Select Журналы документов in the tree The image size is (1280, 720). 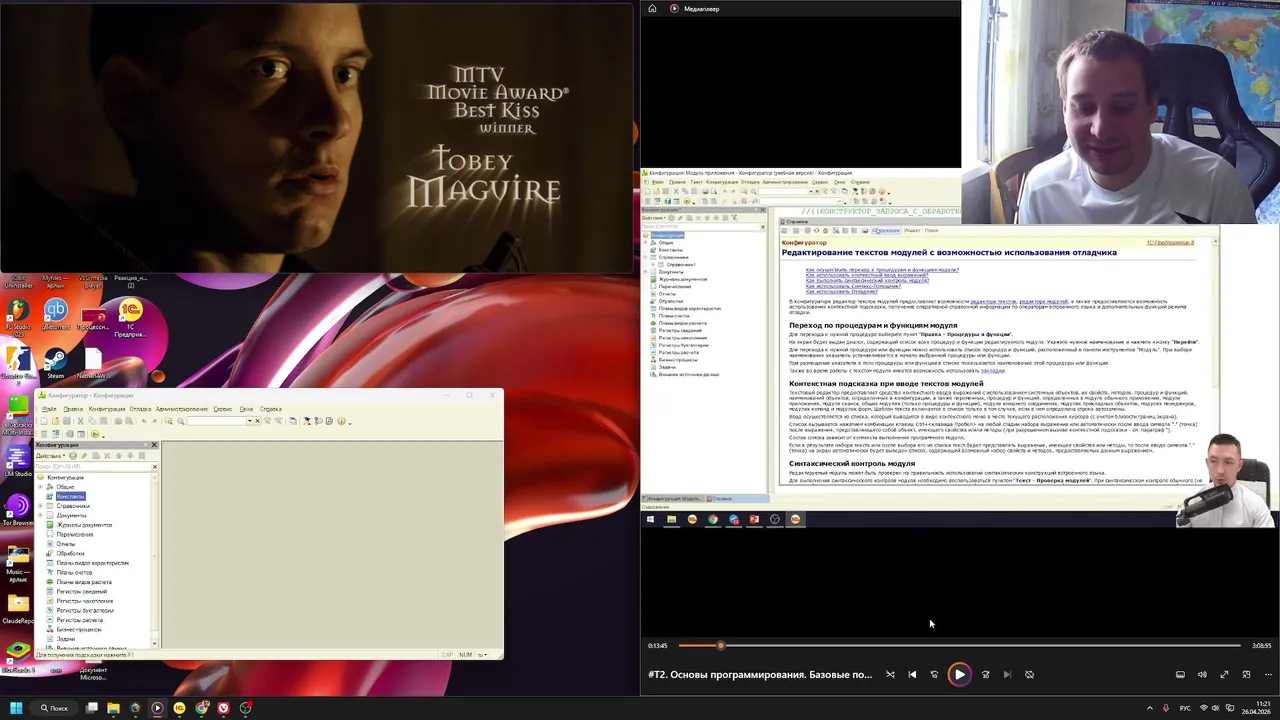point(84,525)
